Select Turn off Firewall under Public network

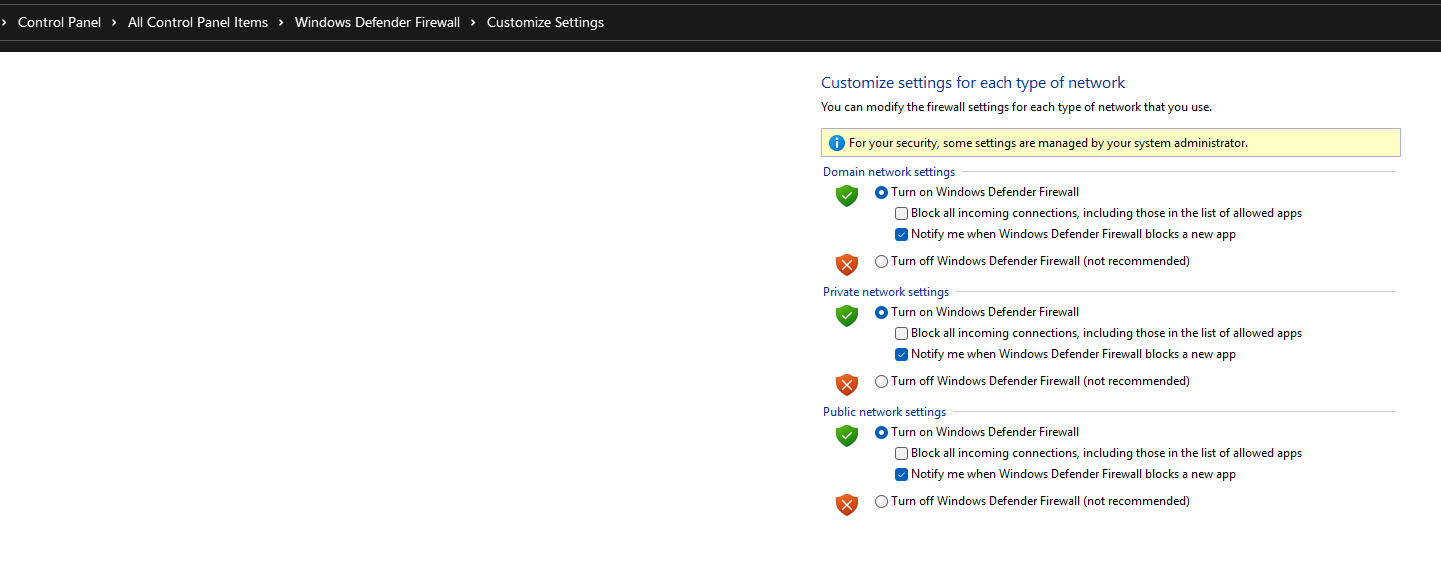tap(881, 501)
